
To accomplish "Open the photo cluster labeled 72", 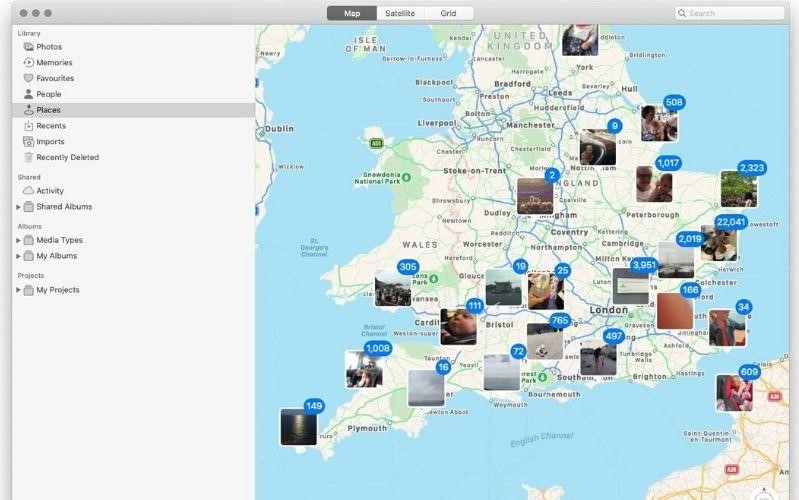I will [x=501, y=372].
